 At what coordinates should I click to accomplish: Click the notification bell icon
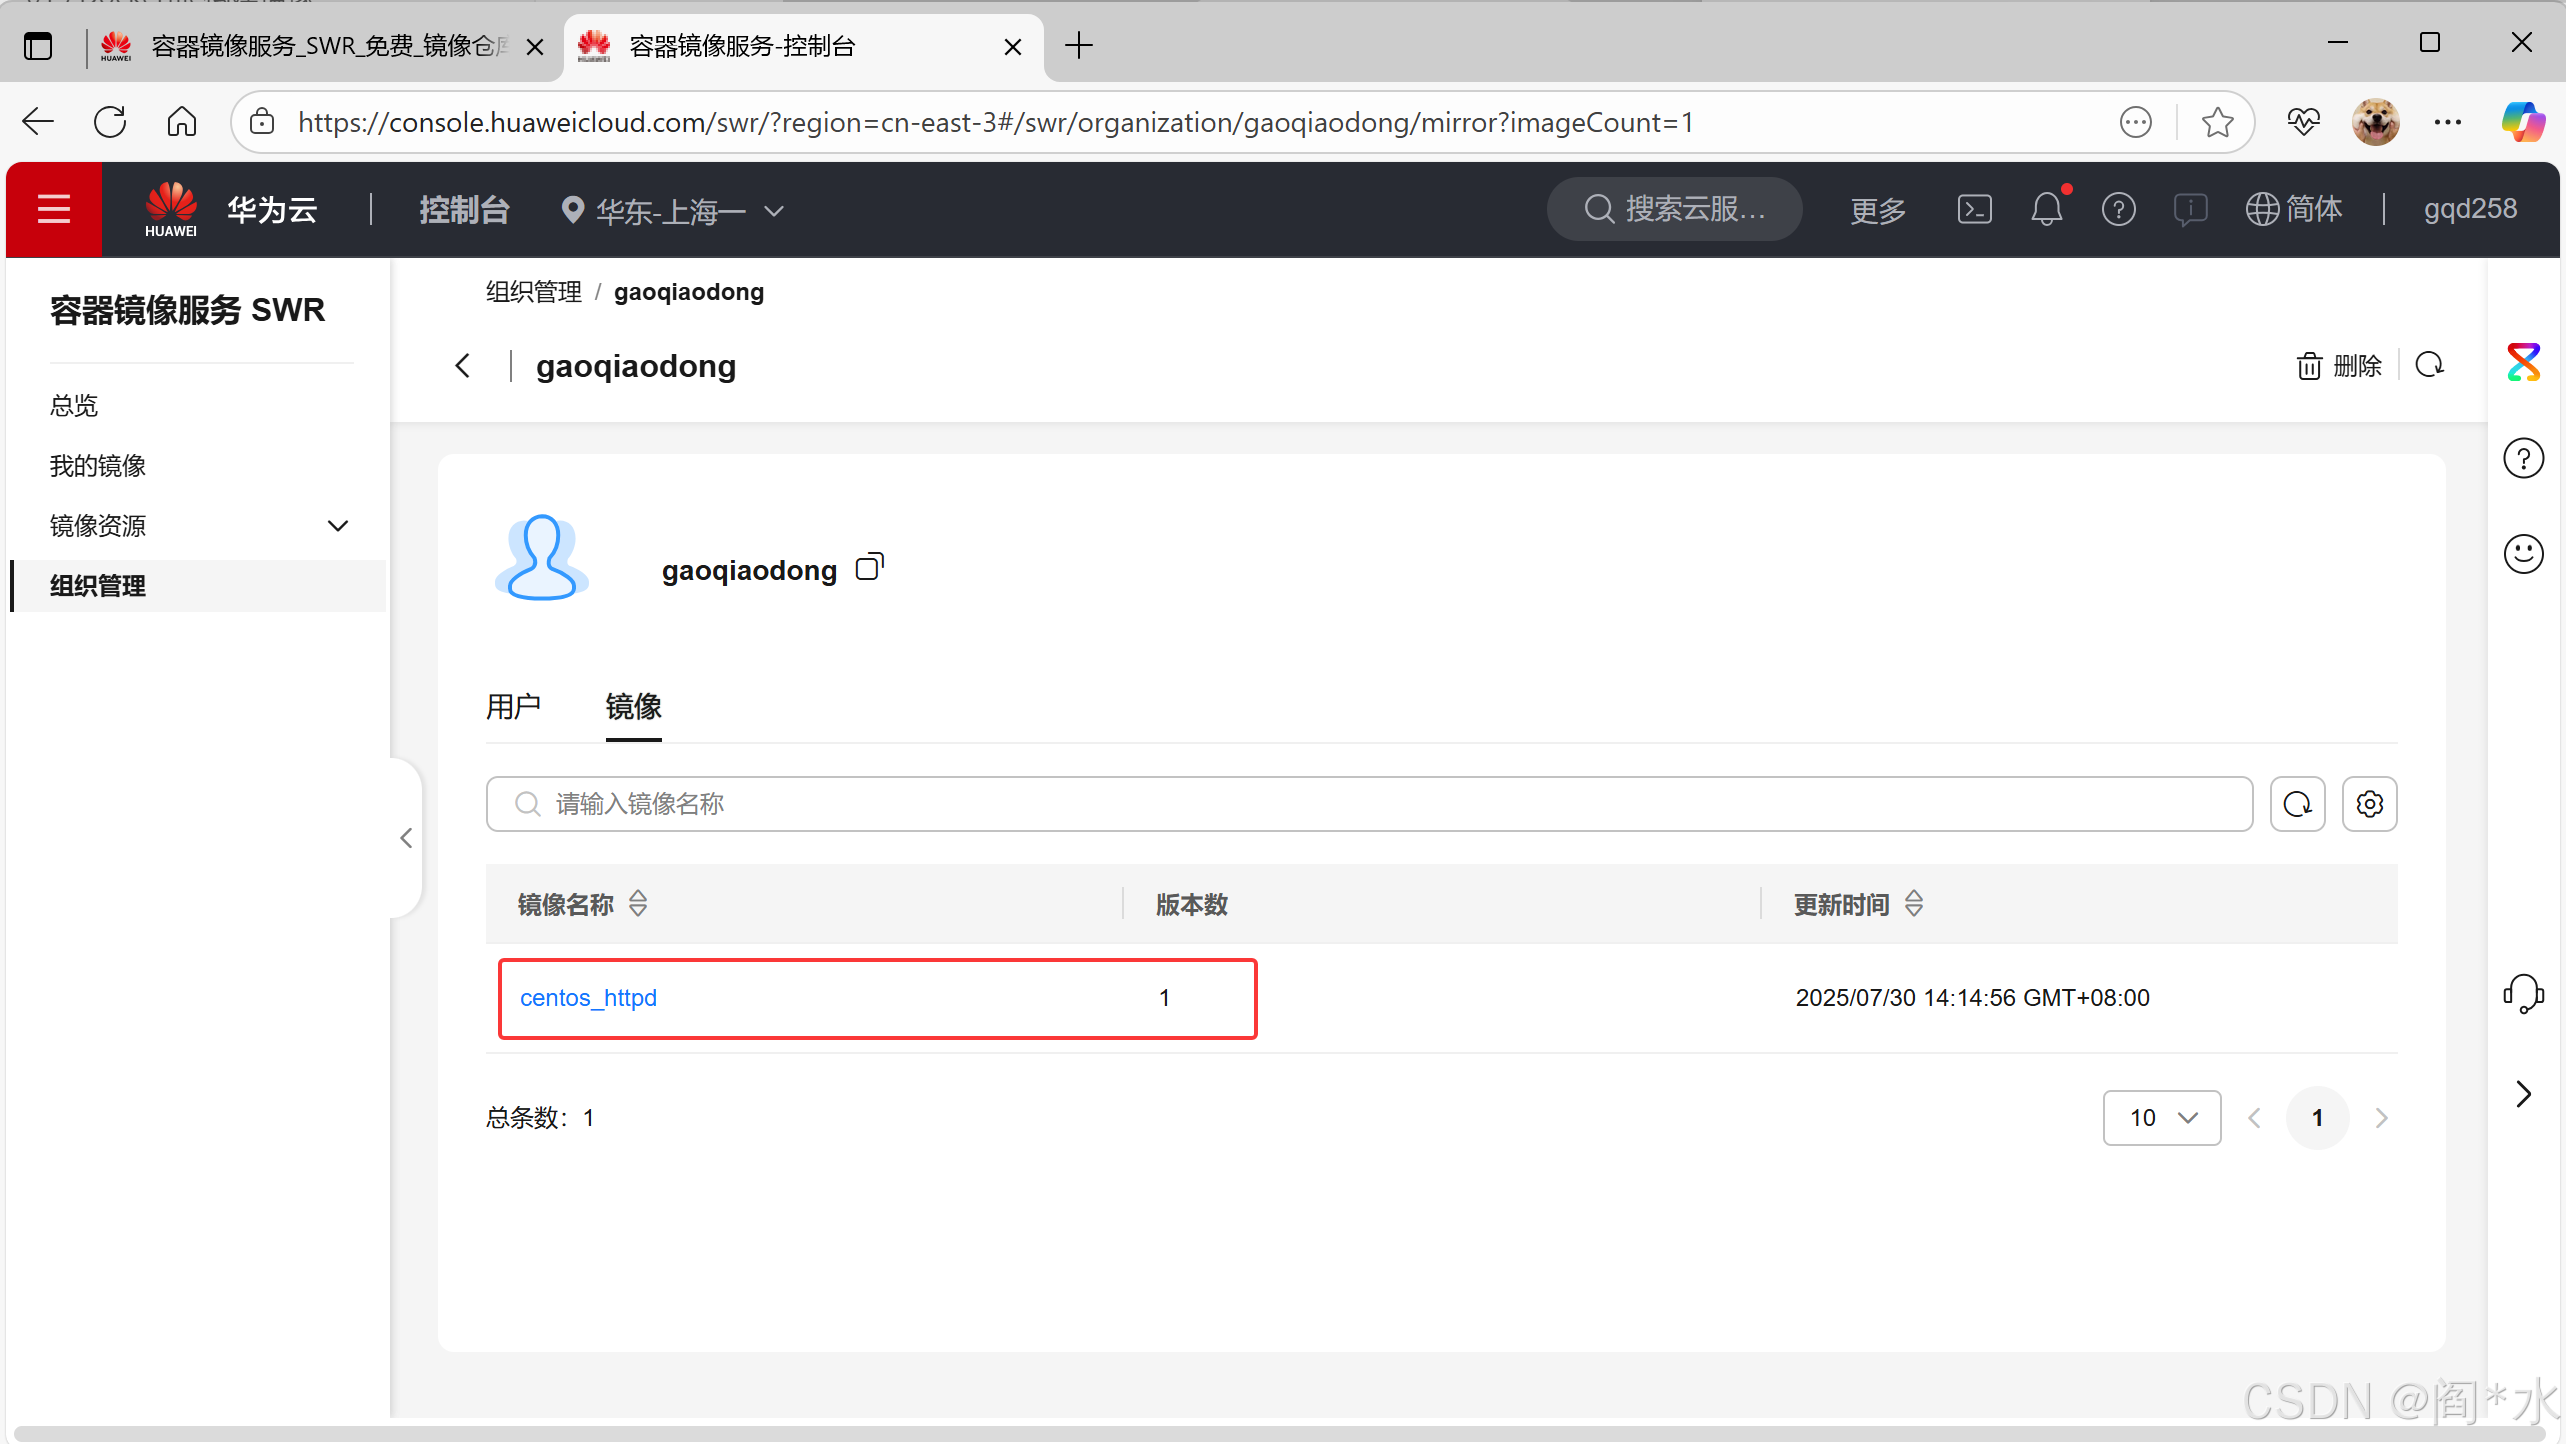coord(2046,209)
